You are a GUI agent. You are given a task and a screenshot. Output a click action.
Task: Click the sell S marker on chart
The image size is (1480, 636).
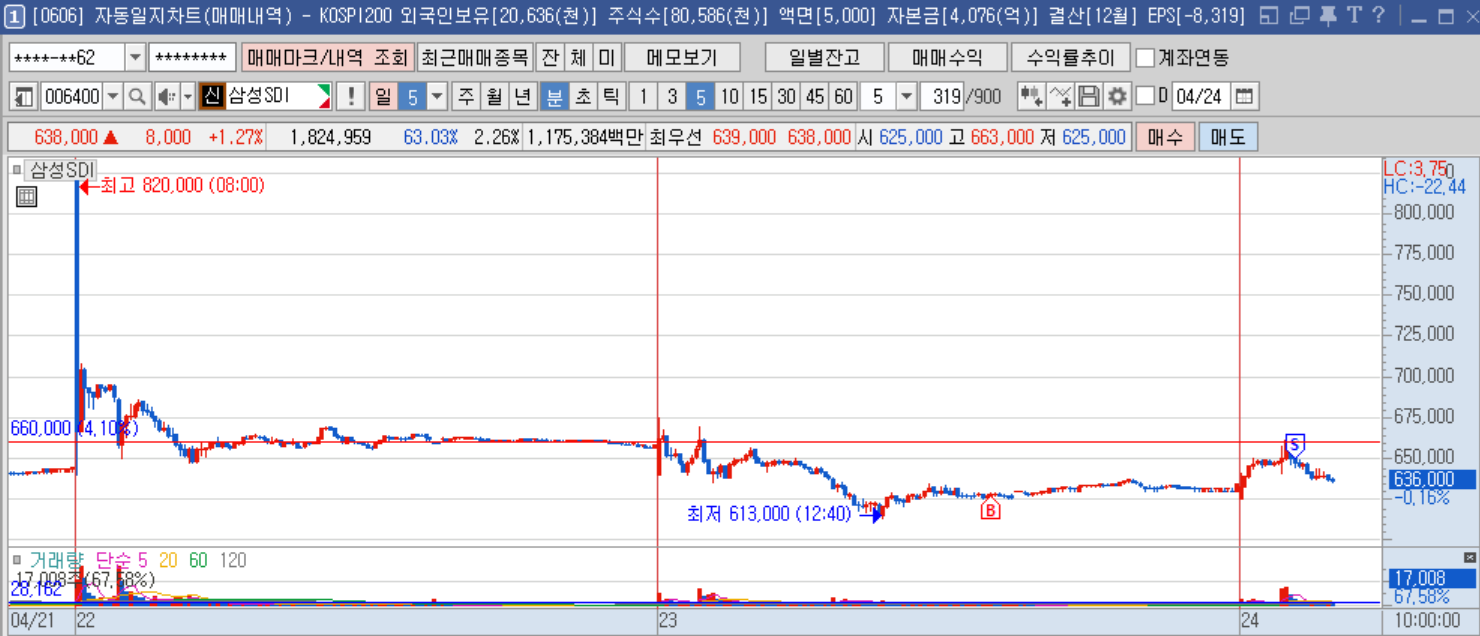coord(1295,444)
